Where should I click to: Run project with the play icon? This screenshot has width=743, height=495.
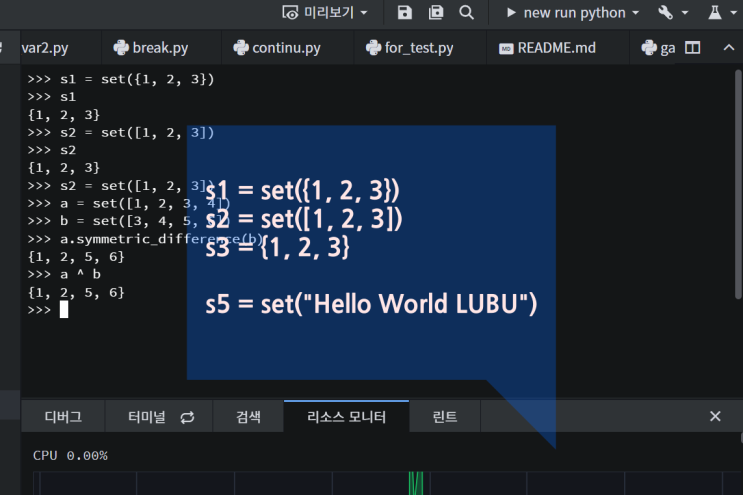[512, 12]
